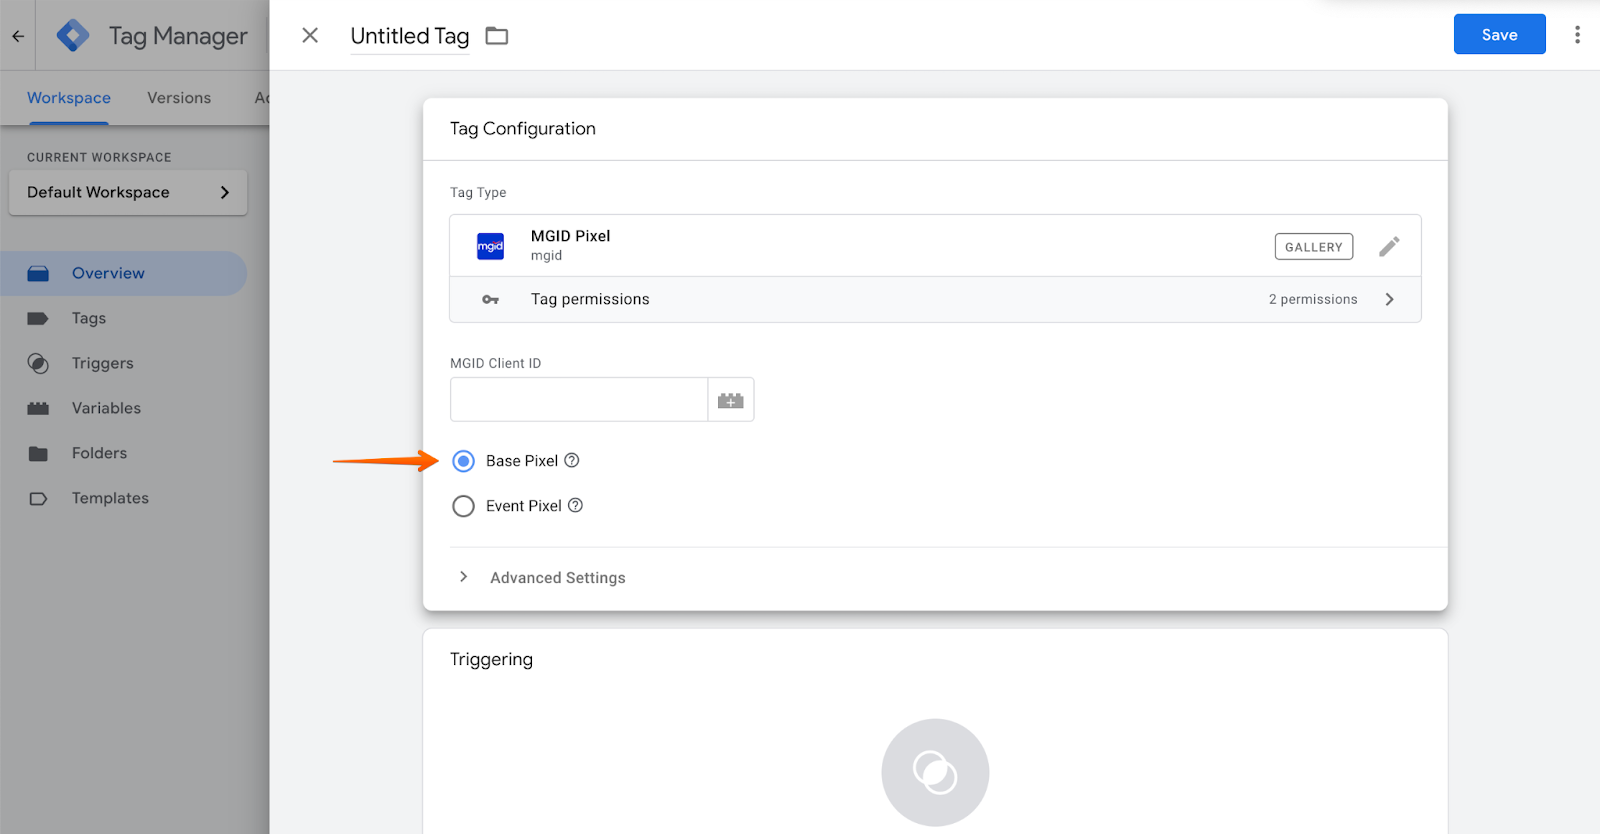1600x834 pixels.
Task: Click the variable picker icon beside MGID Client ID
Action: (x=731, y=400)
